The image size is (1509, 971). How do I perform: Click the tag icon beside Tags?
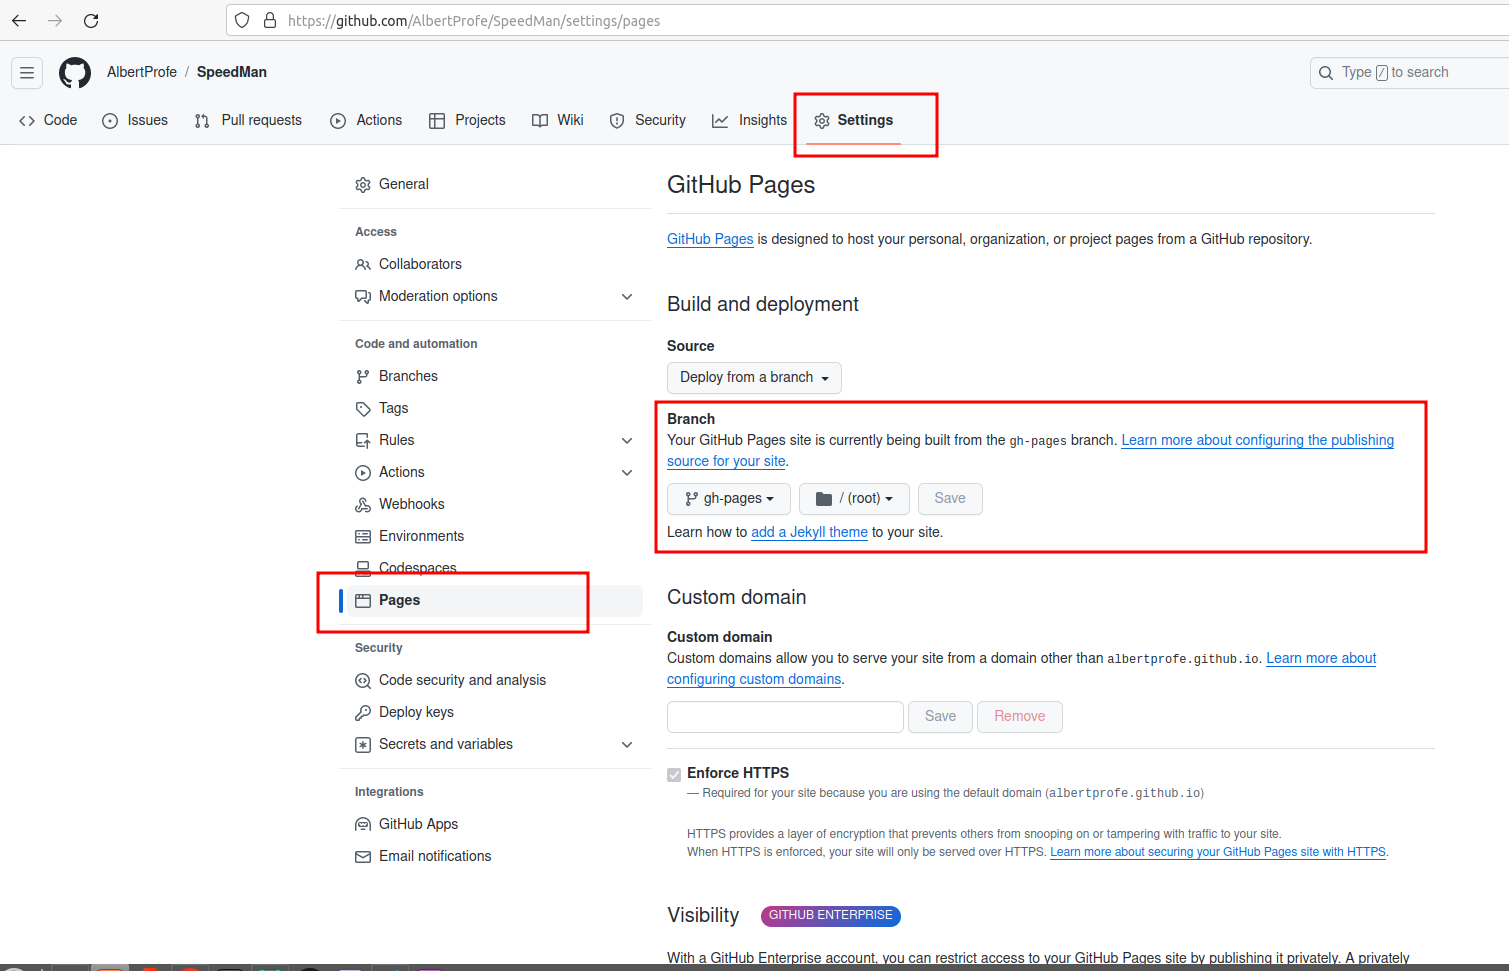(363, 409)
